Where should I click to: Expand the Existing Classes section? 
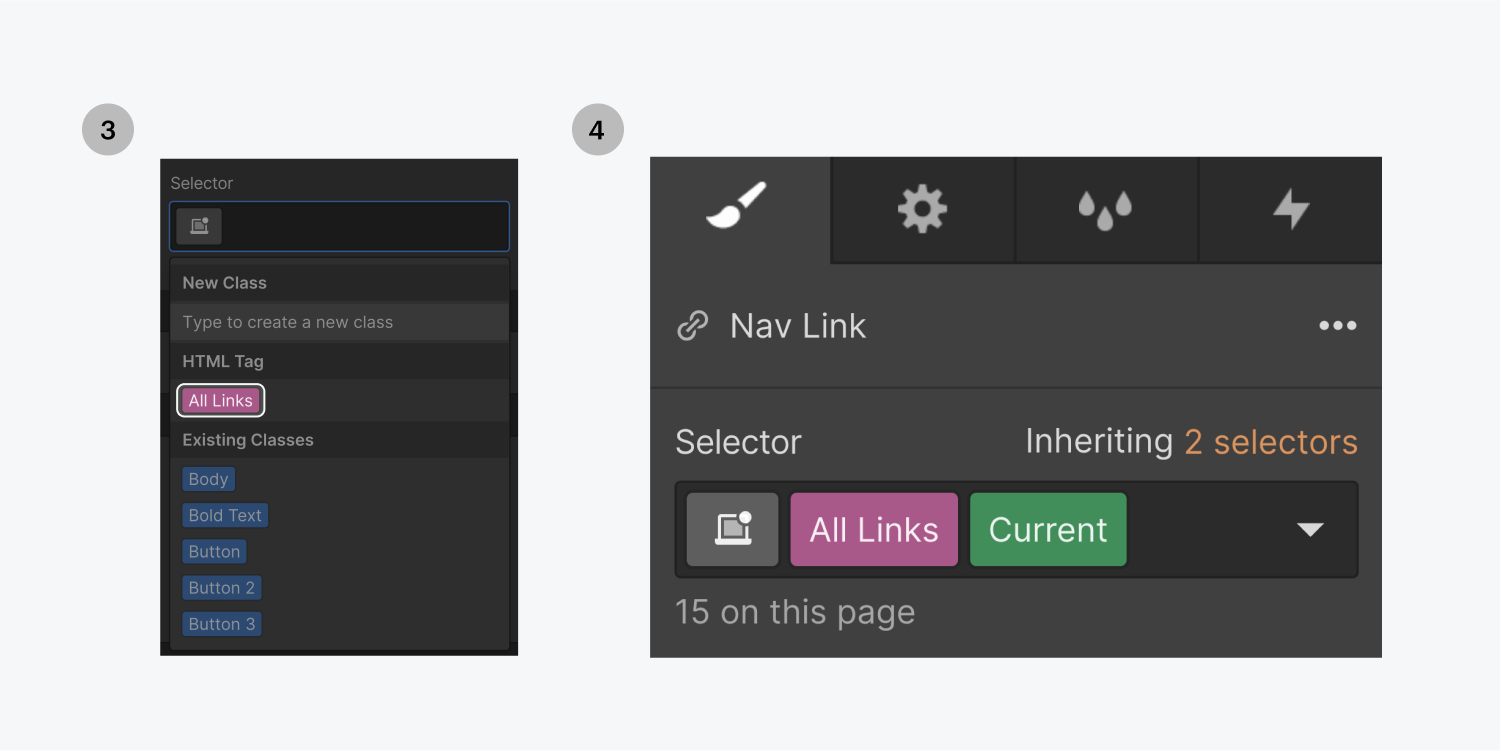(x=247, y=440)
